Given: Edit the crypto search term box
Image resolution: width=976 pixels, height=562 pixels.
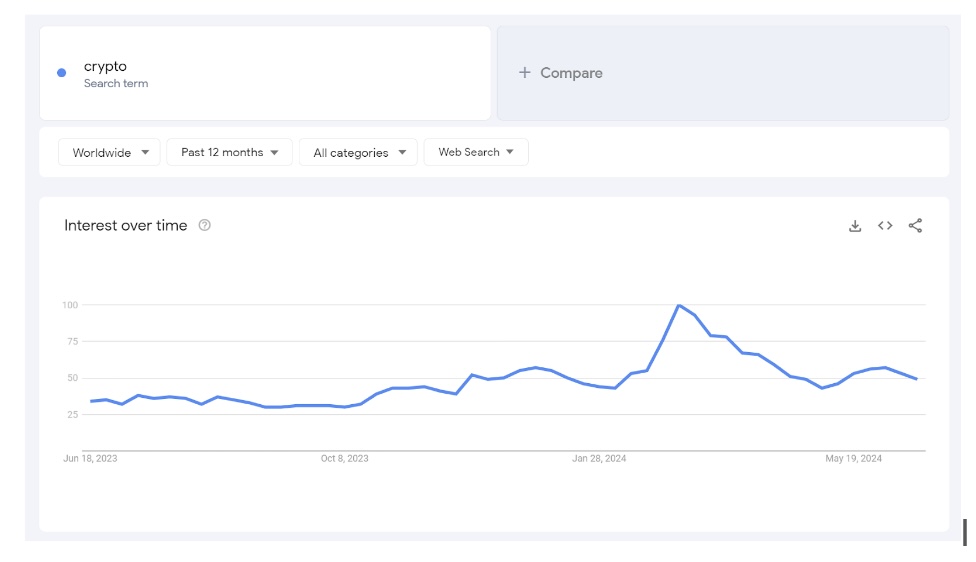Looking at the screenshot, I should 265,73.
